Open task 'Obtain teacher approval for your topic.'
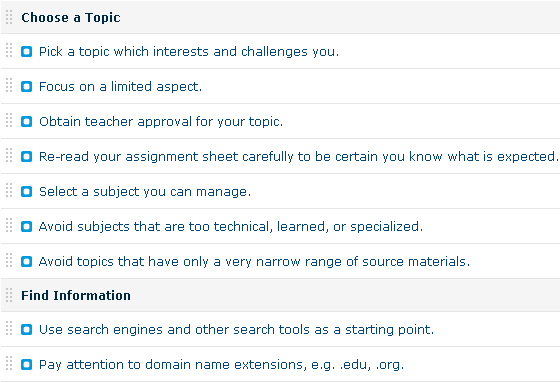560x382 pixels. pos(161,122)
